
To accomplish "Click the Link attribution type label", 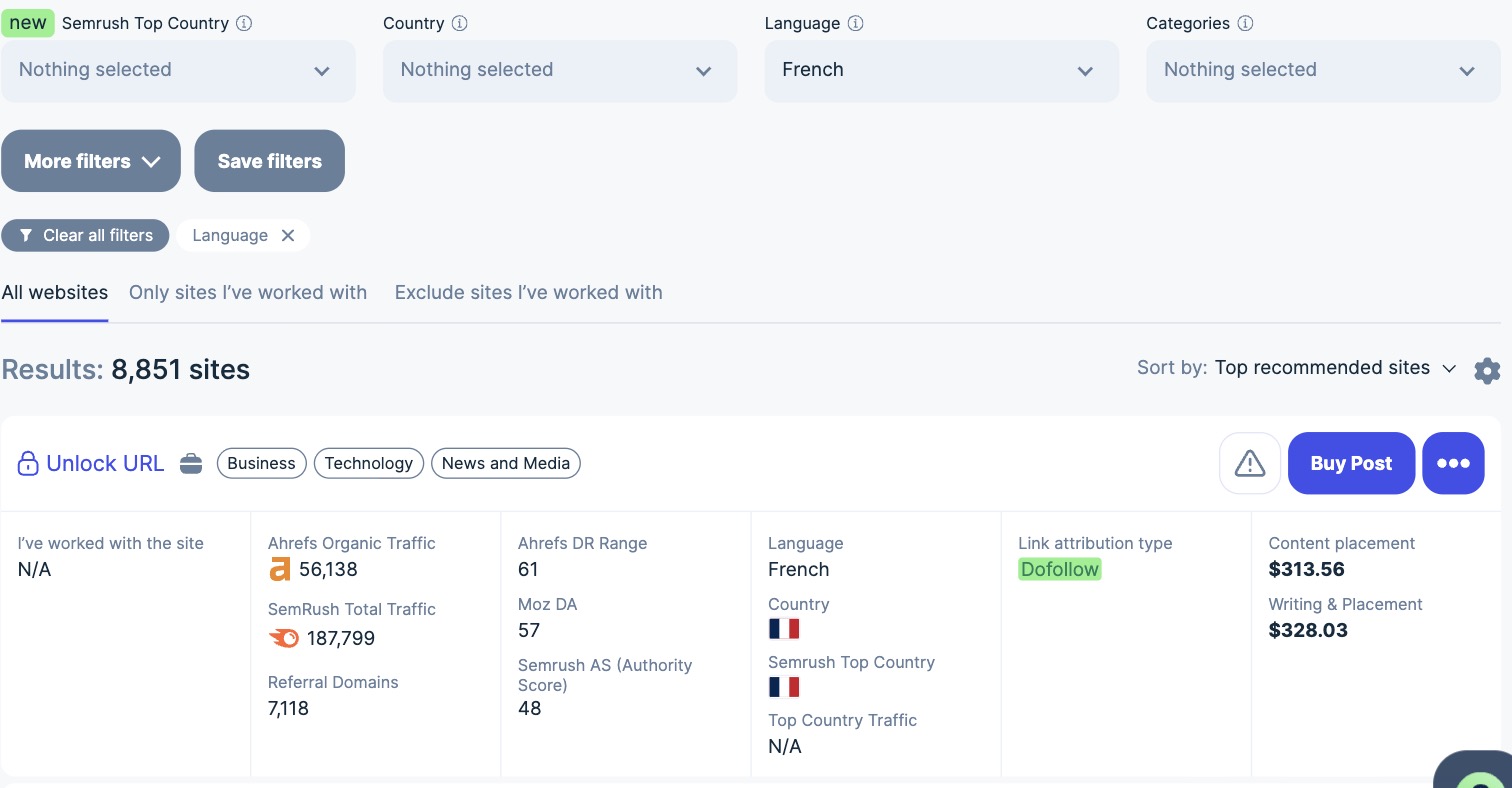I will click(x=1095, y=544).
